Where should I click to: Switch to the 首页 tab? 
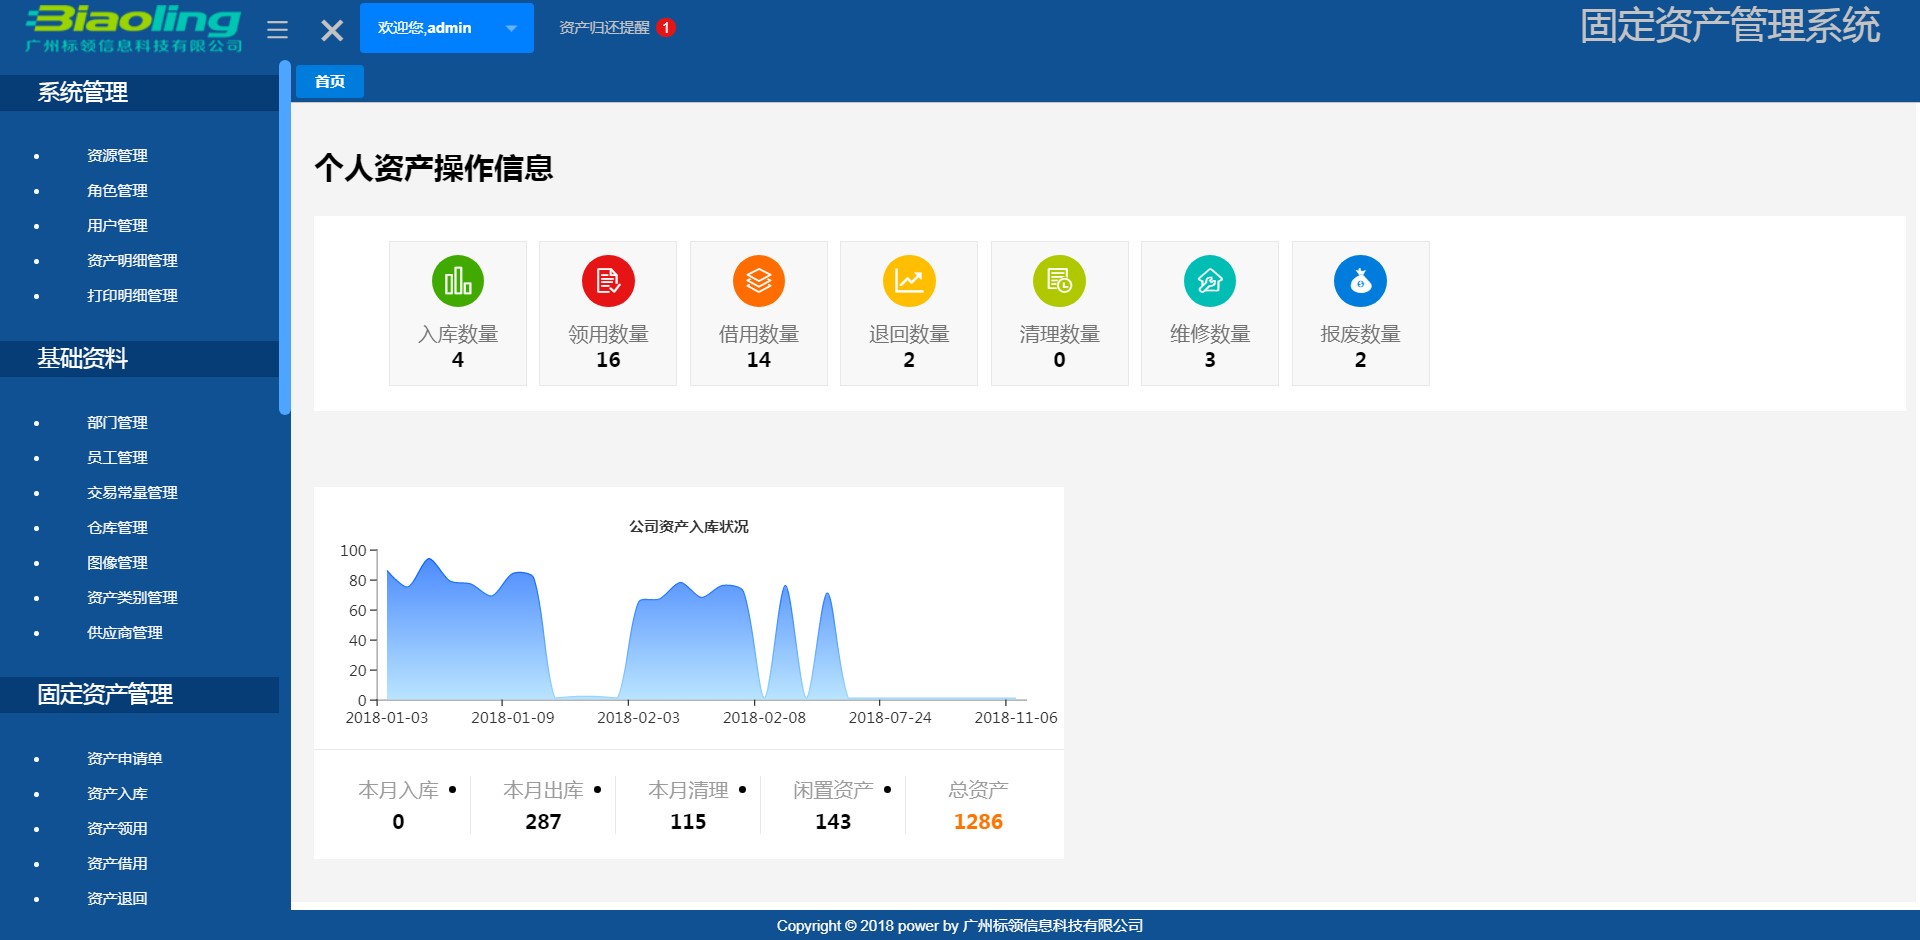coord(330,81)
